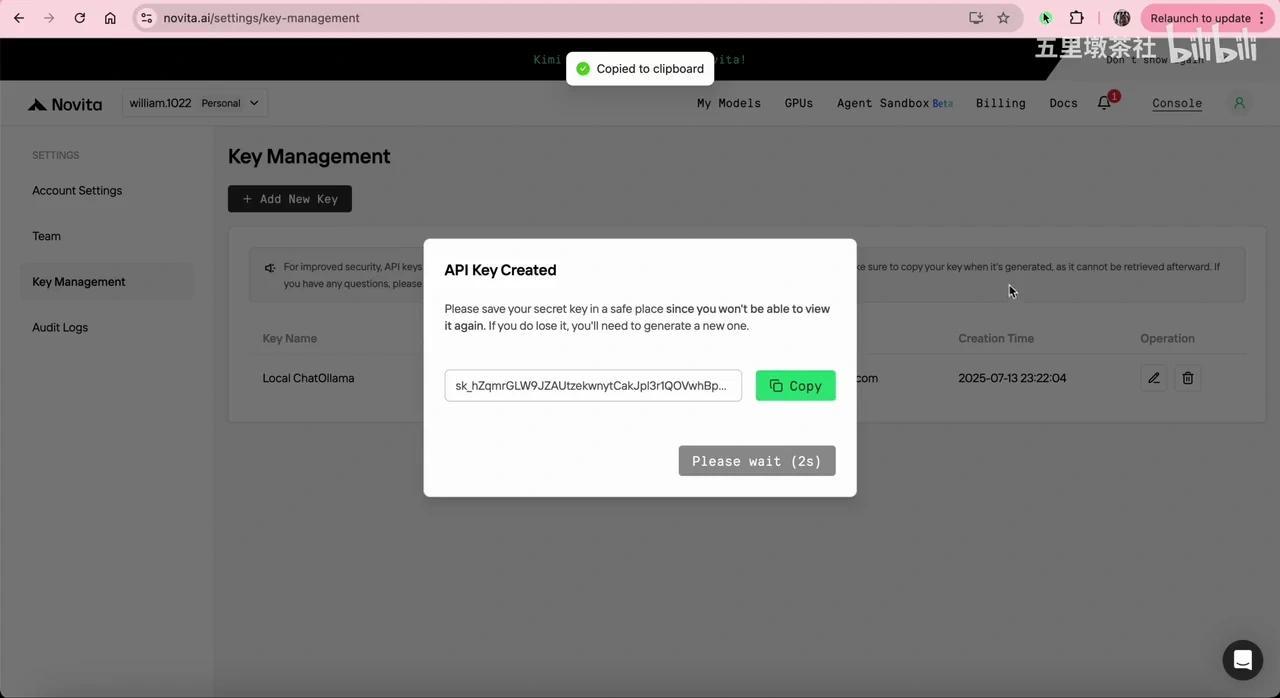Open the Docs link
Viewport: 1280px width, 698px height.
coord(1064,103)
